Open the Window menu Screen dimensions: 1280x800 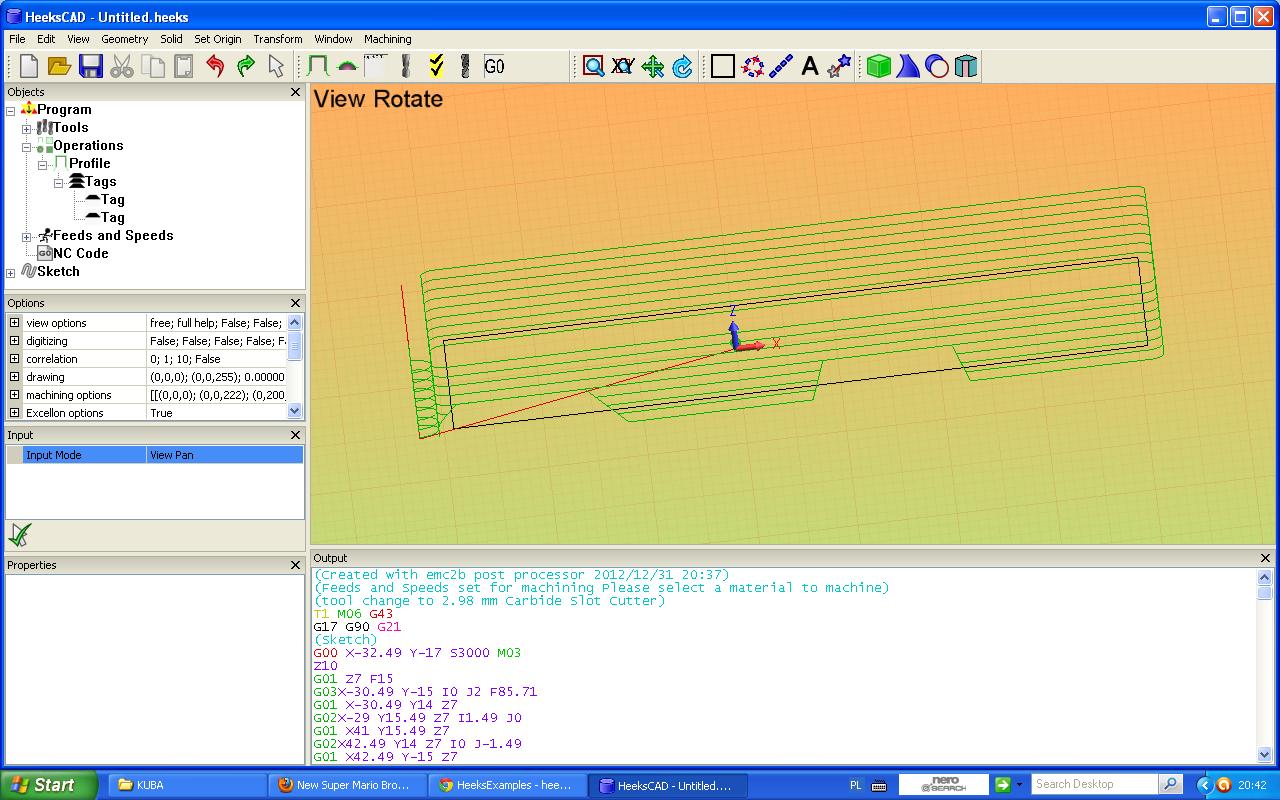coord(333,39)
